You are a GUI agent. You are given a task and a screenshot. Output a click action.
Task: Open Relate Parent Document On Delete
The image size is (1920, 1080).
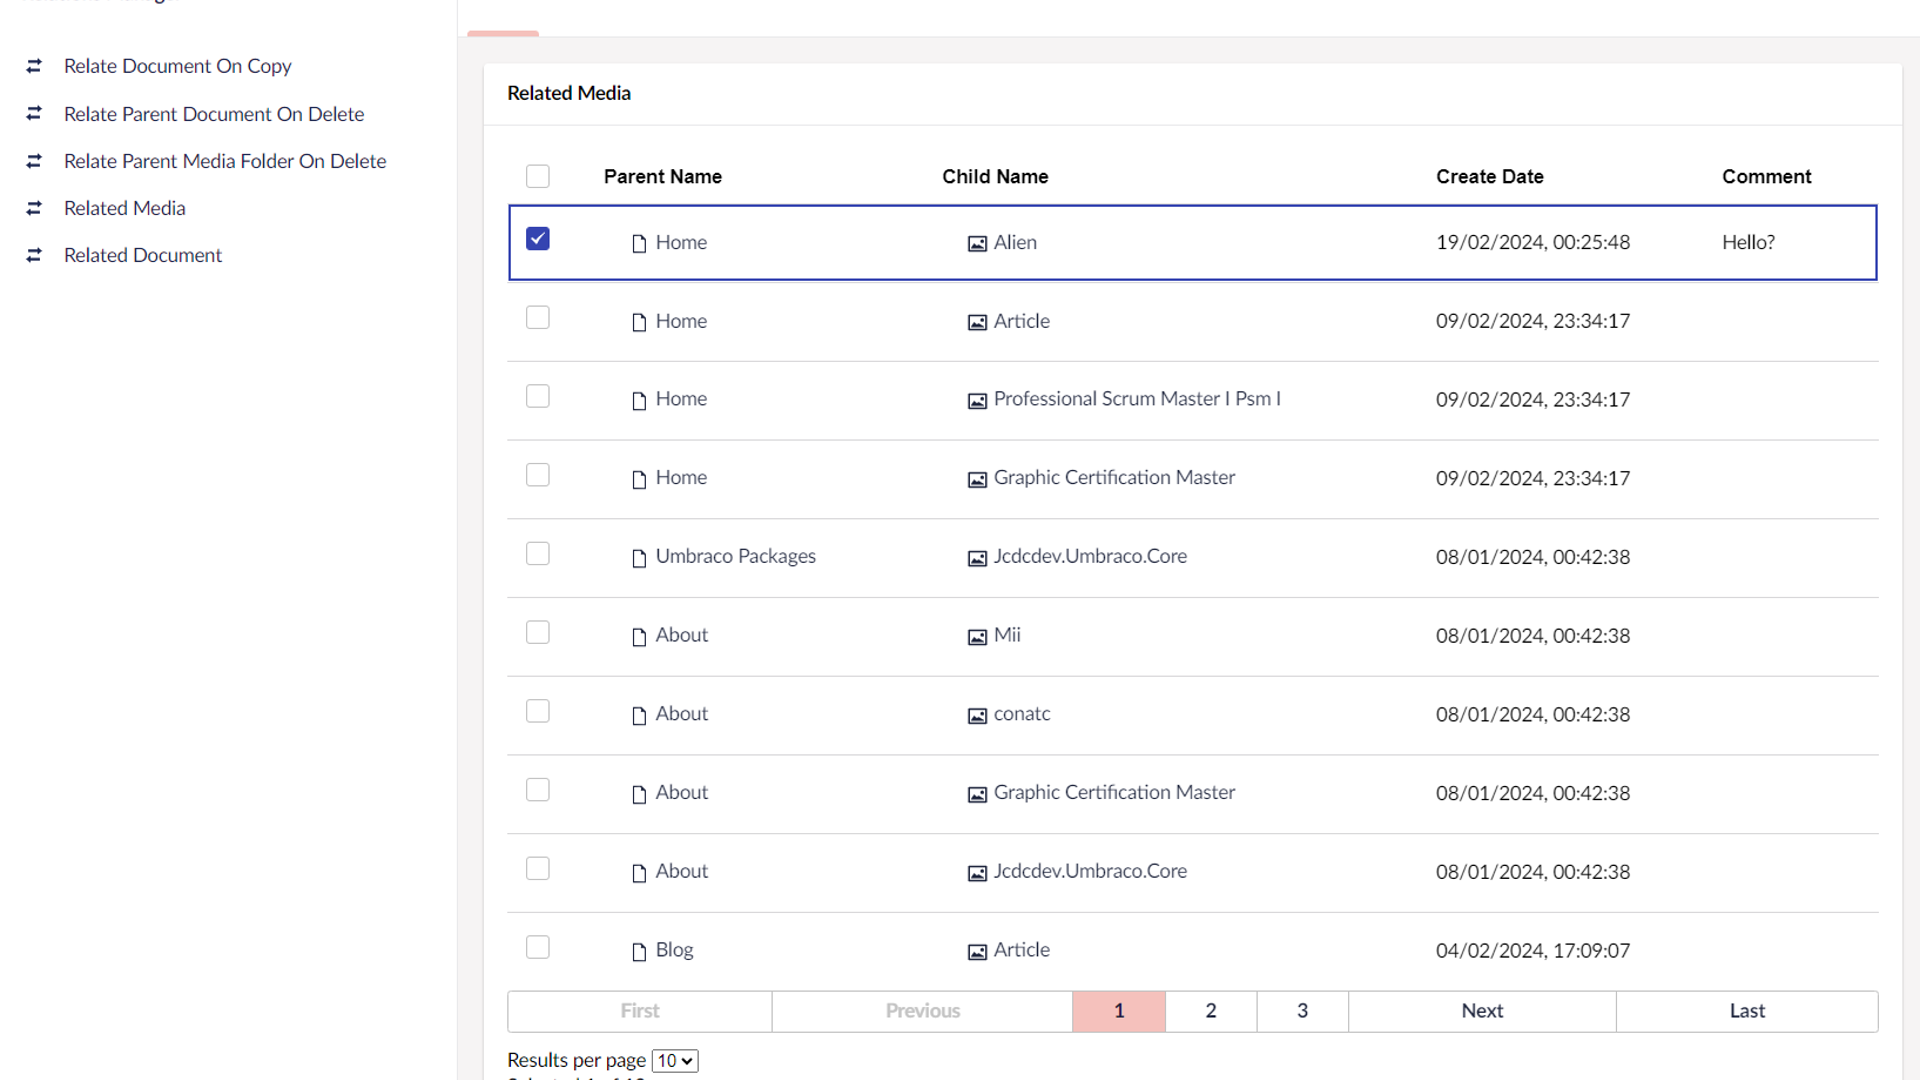[x=214, y=114]
